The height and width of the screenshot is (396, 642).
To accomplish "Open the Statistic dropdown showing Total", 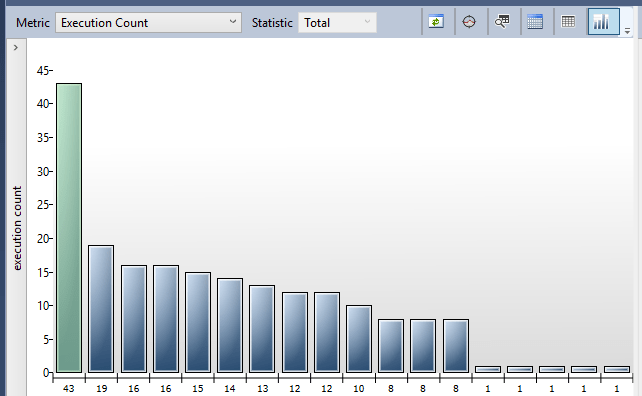I will pyautogui.click(x=337, y=23).
